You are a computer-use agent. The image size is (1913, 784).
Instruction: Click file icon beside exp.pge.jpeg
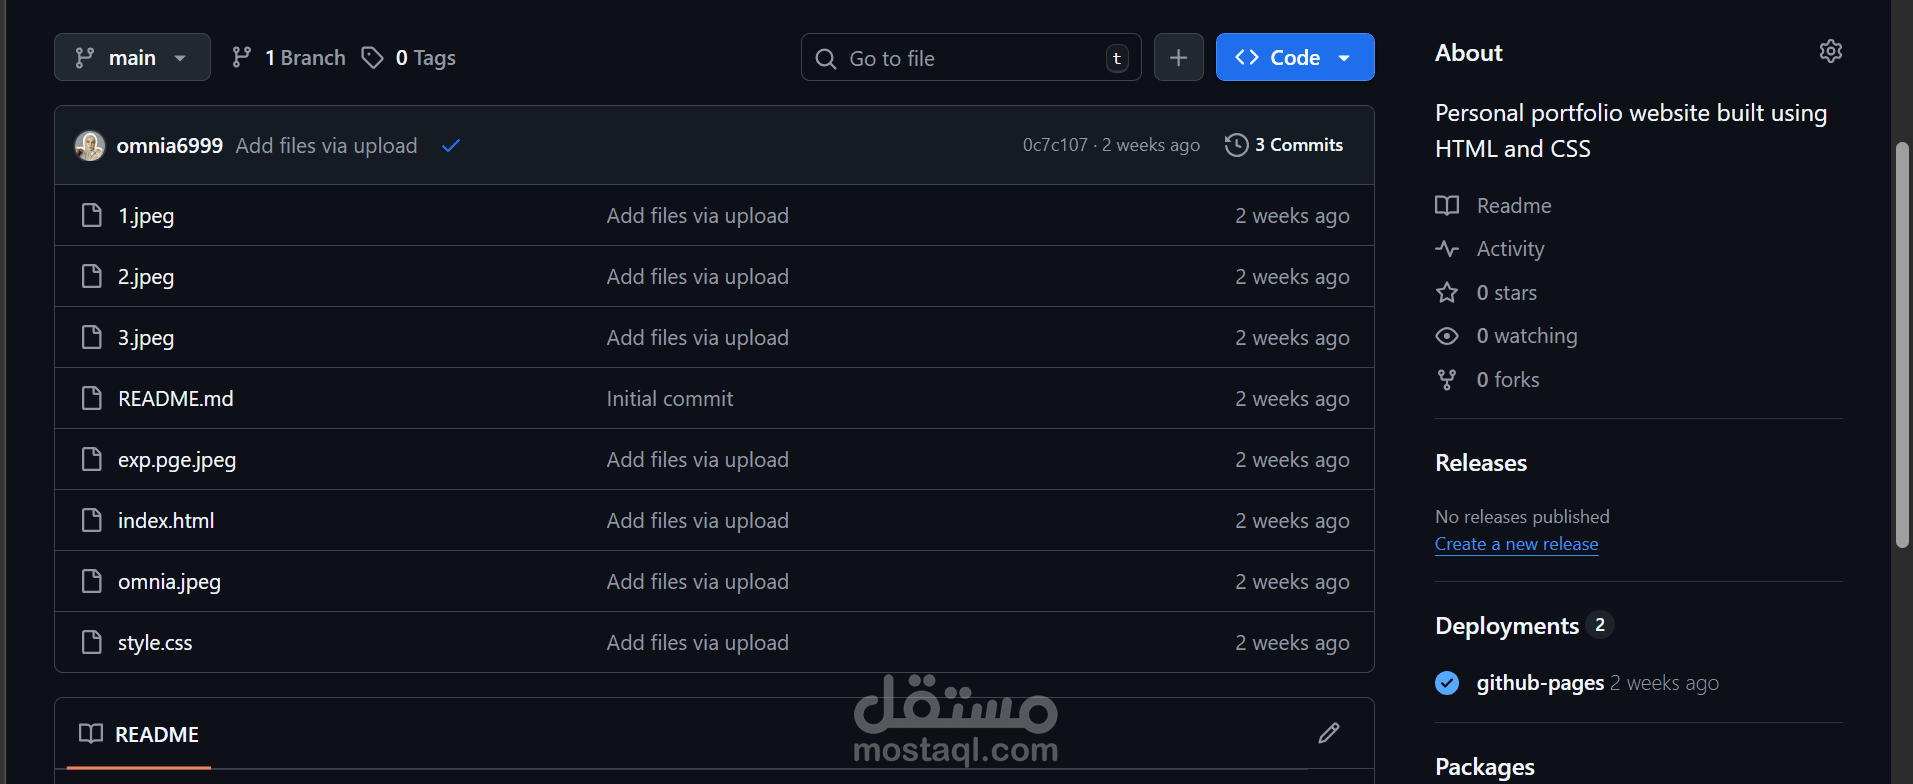pos(91,459)
